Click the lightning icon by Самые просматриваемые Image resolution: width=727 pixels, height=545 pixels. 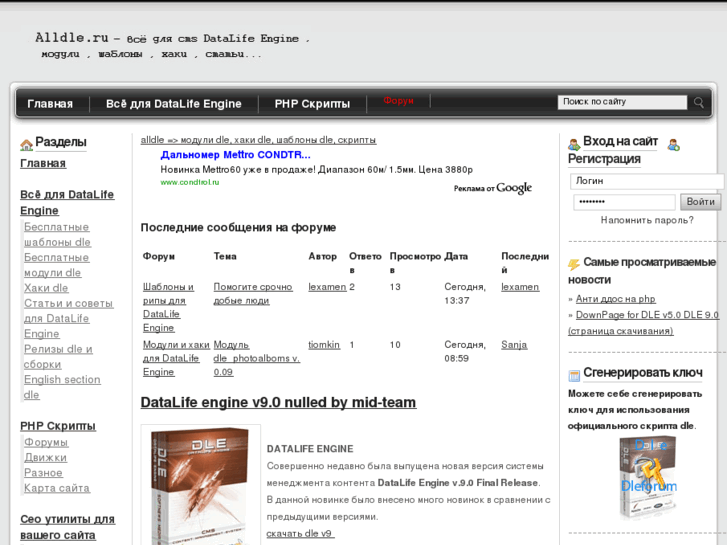[574, 264]
